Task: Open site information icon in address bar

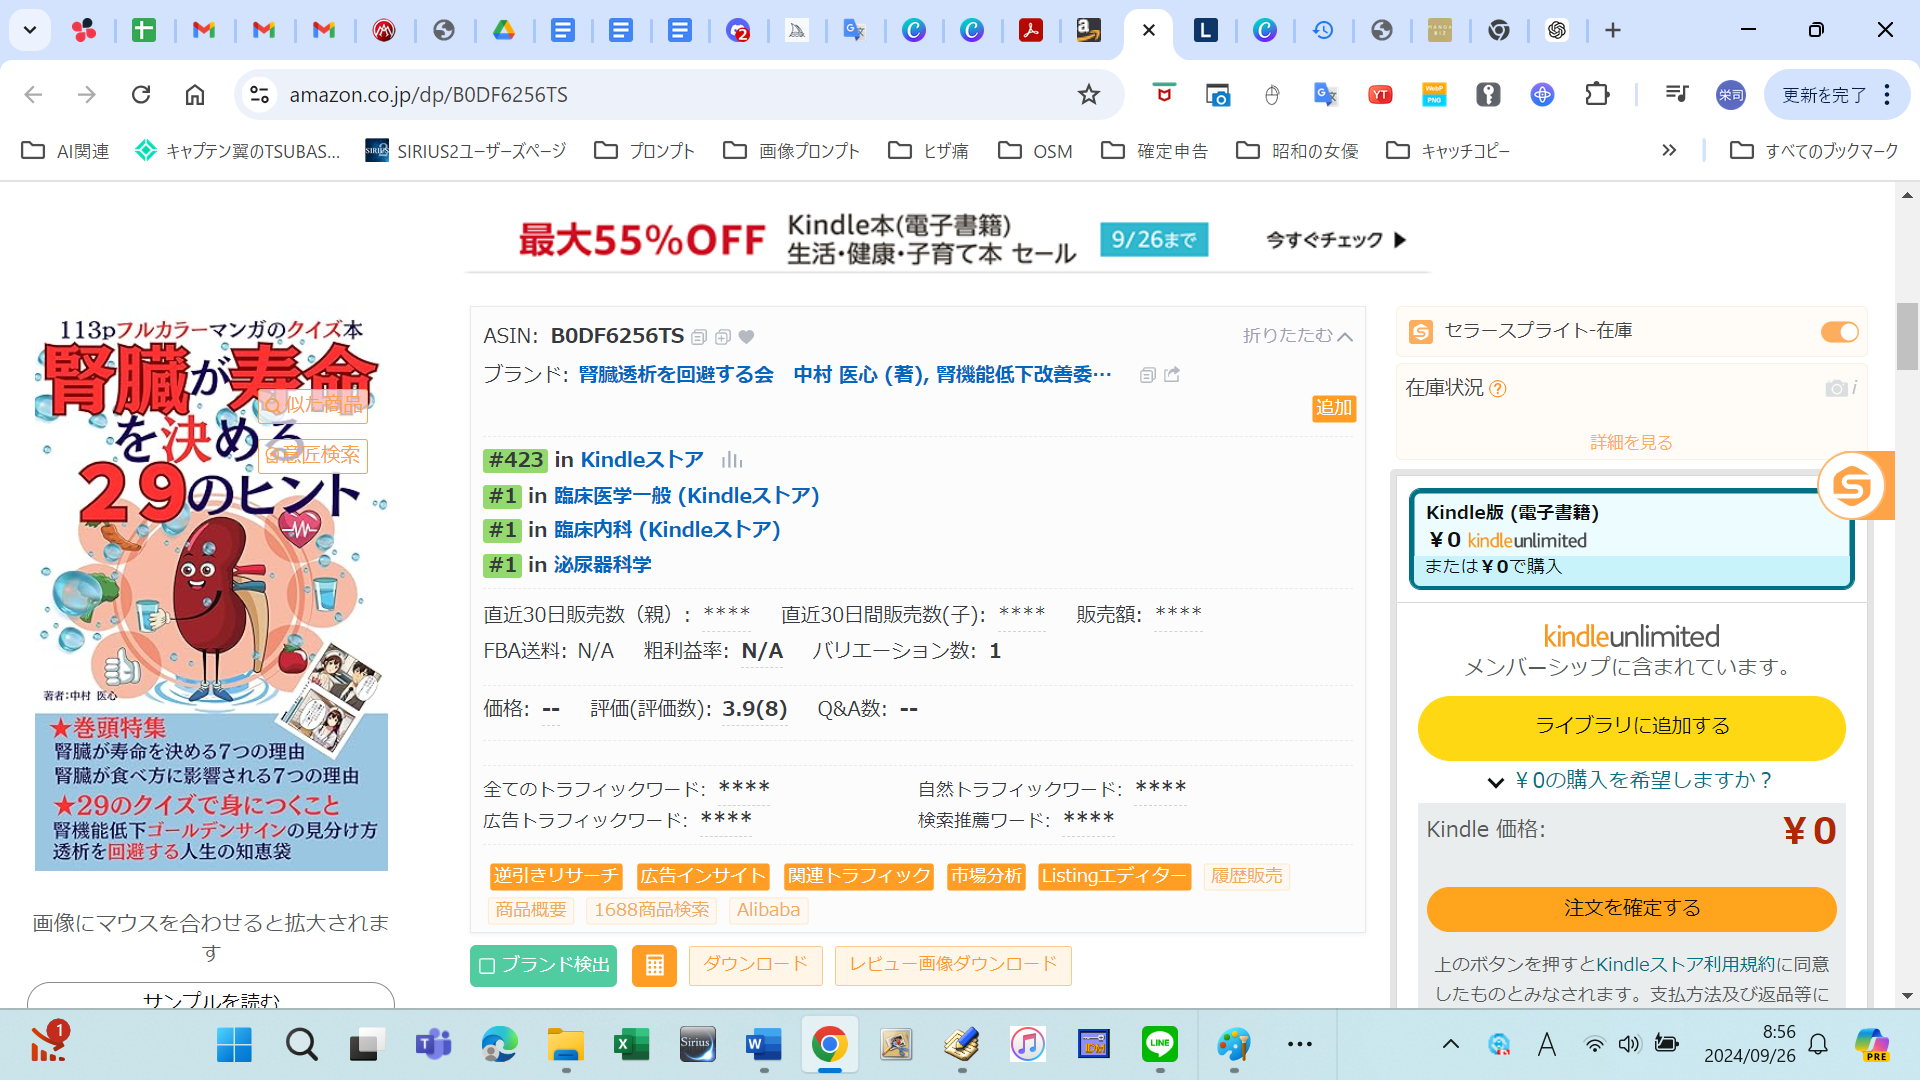Action: click(259, 94)
